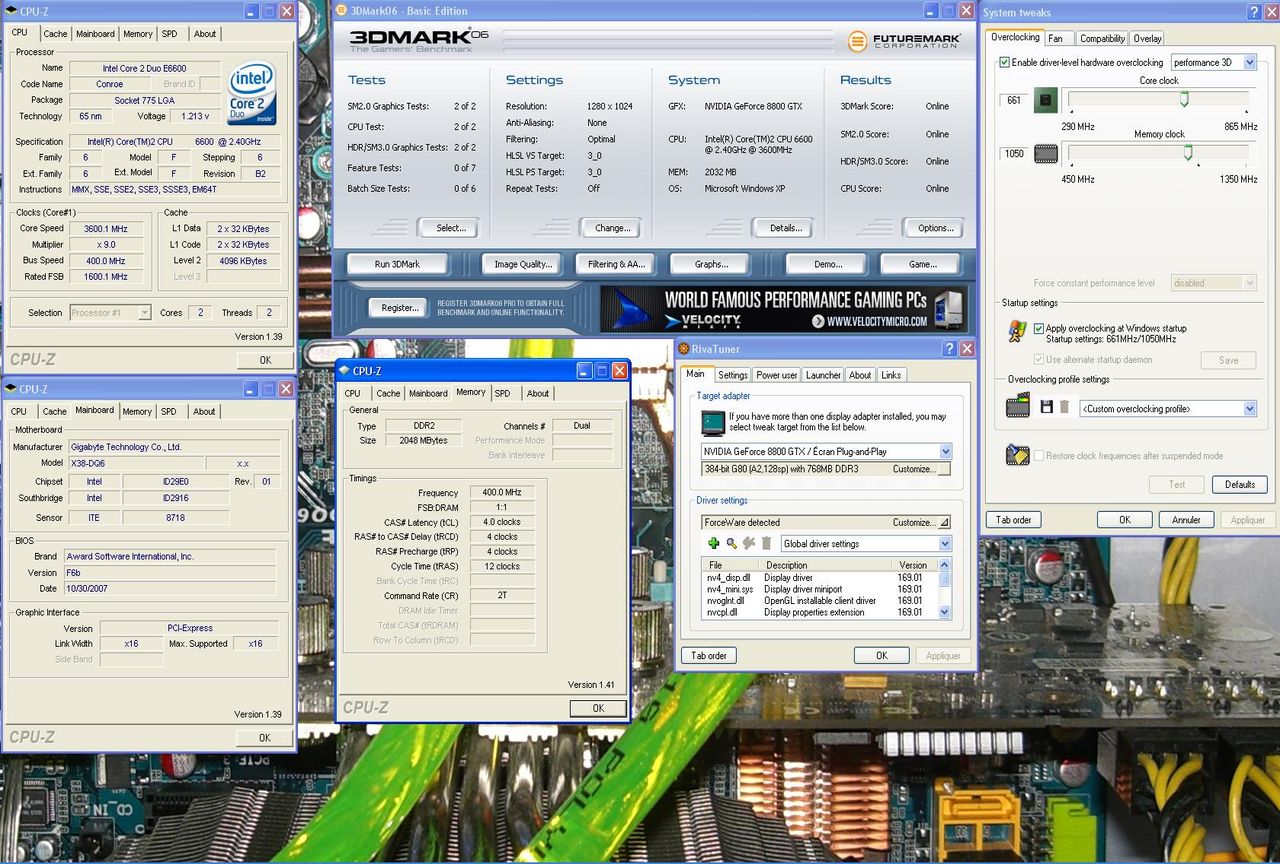Click the Filtering & AA... button
The width and height of the screenshot is (1280, 864).
tap(616, 264)
